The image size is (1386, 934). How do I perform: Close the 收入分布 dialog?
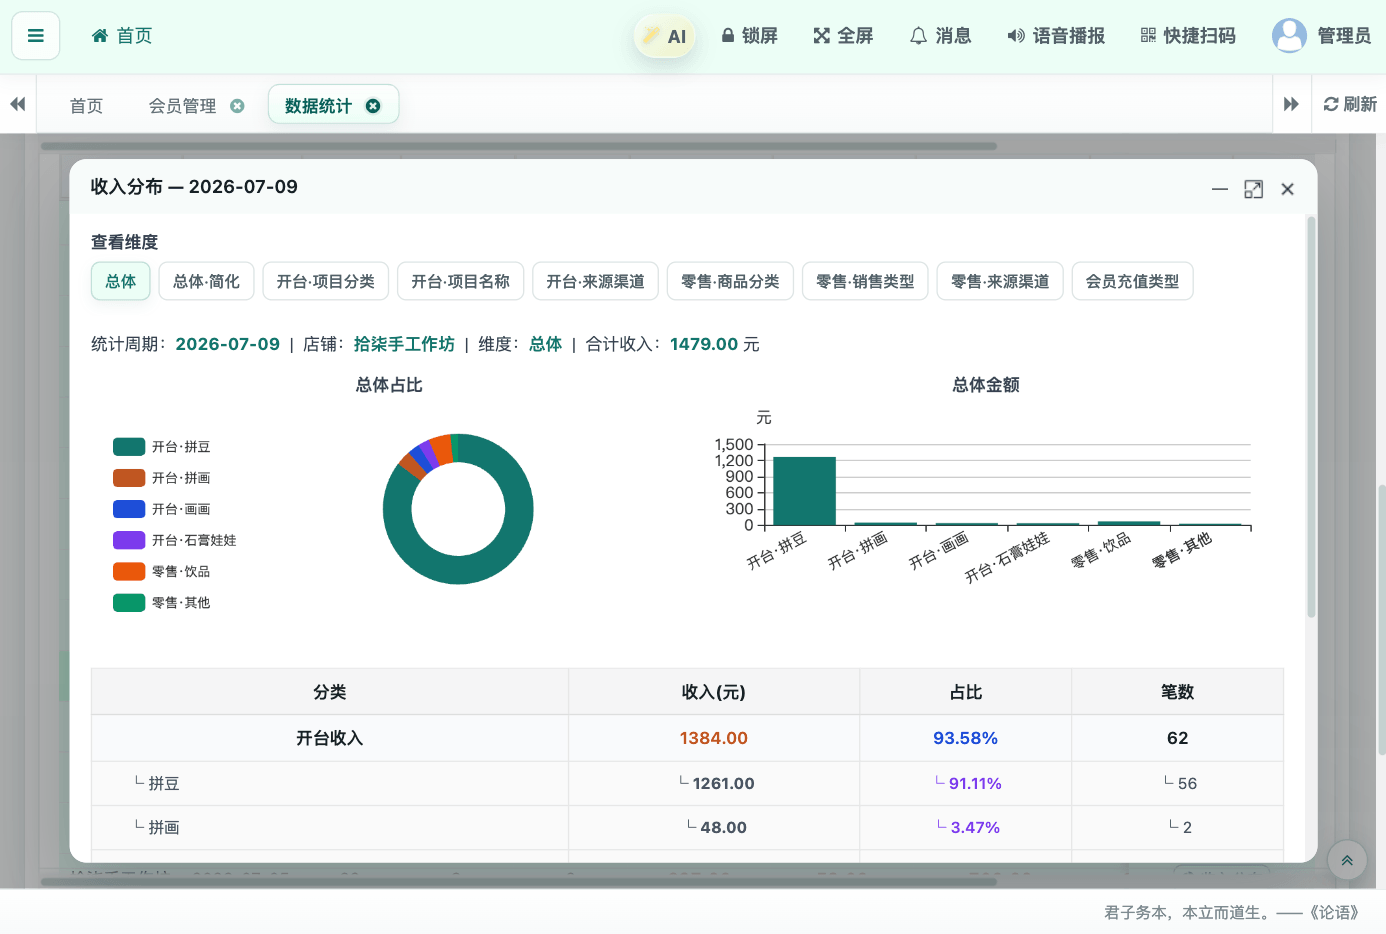point(1288,189)
